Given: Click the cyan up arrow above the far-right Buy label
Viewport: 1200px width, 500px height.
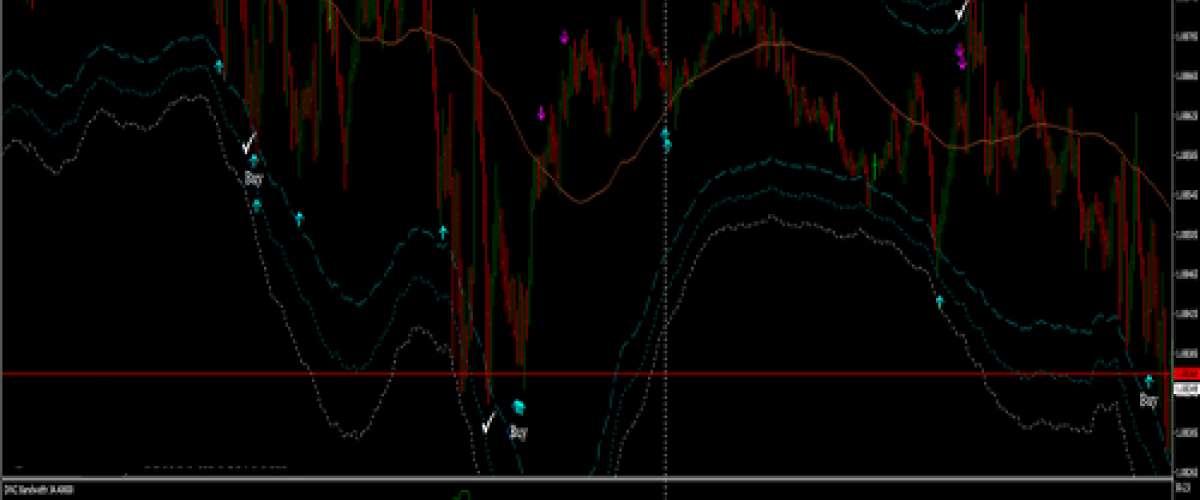Looking at the screenshot, I should click(x=1149, y=381).
